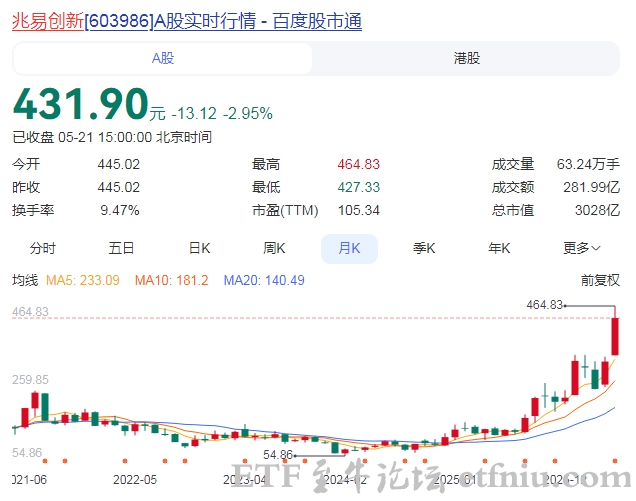
Task: Click the MA5: 233.09 indicator label
Action: pyautogui.click(x=83, y=280)
